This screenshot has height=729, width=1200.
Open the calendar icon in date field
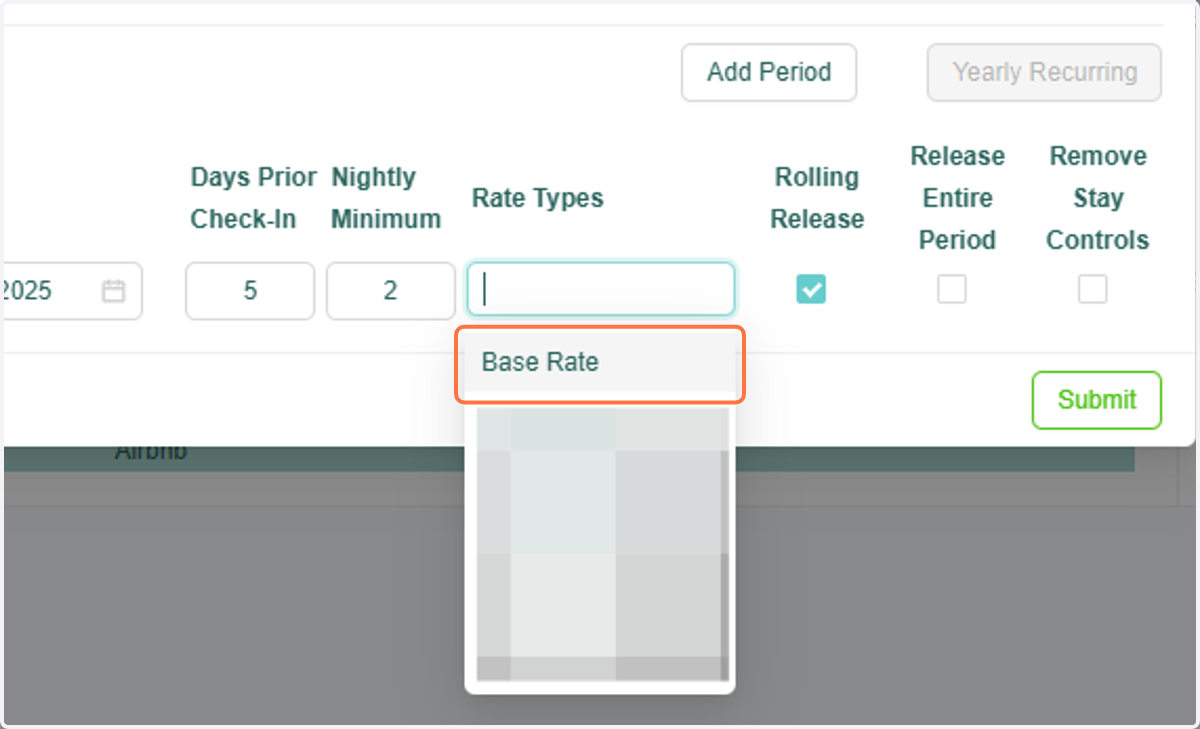point(114,291)
